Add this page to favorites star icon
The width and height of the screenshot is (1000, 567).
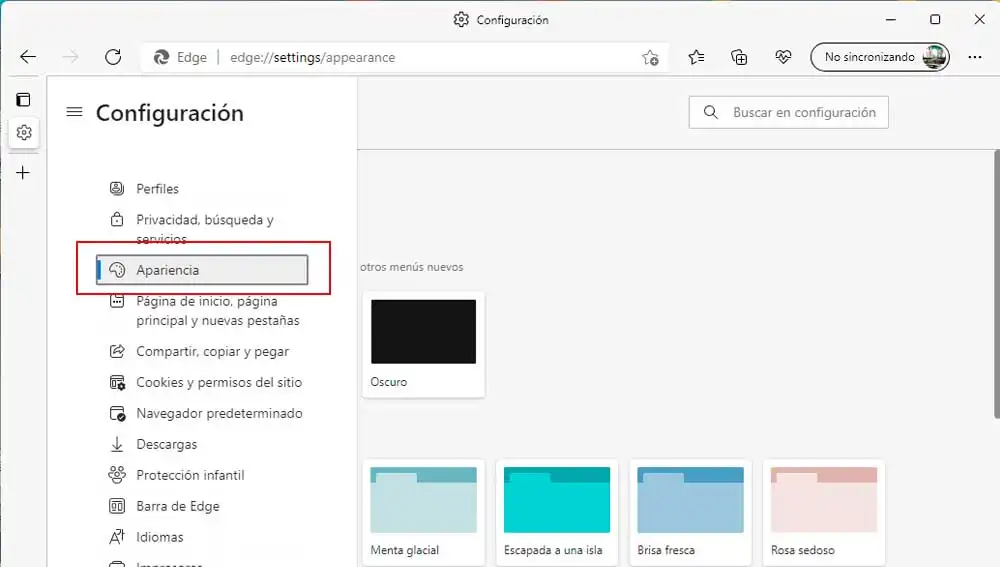click(651, 57)
